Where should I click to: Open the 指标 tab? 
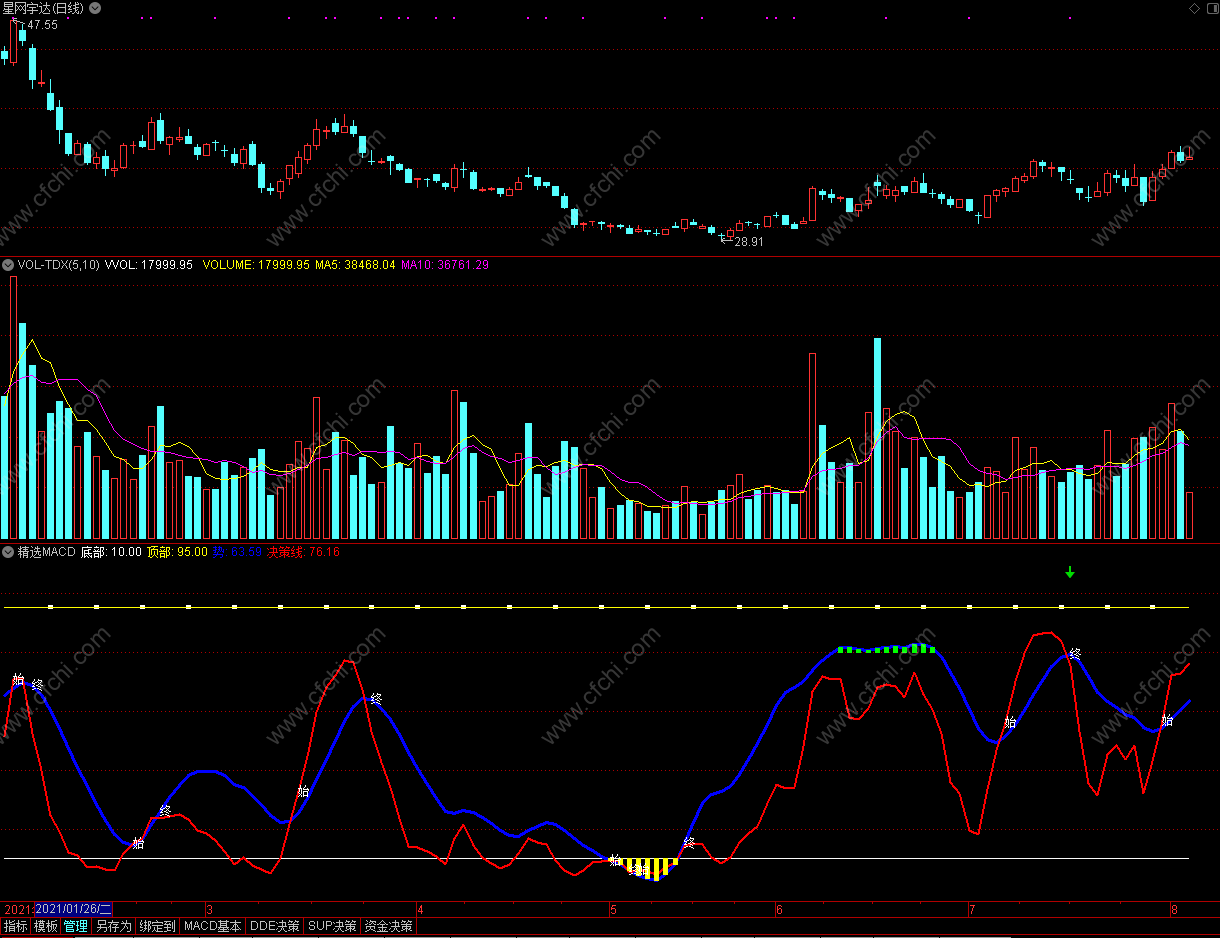tap(16, 927)
